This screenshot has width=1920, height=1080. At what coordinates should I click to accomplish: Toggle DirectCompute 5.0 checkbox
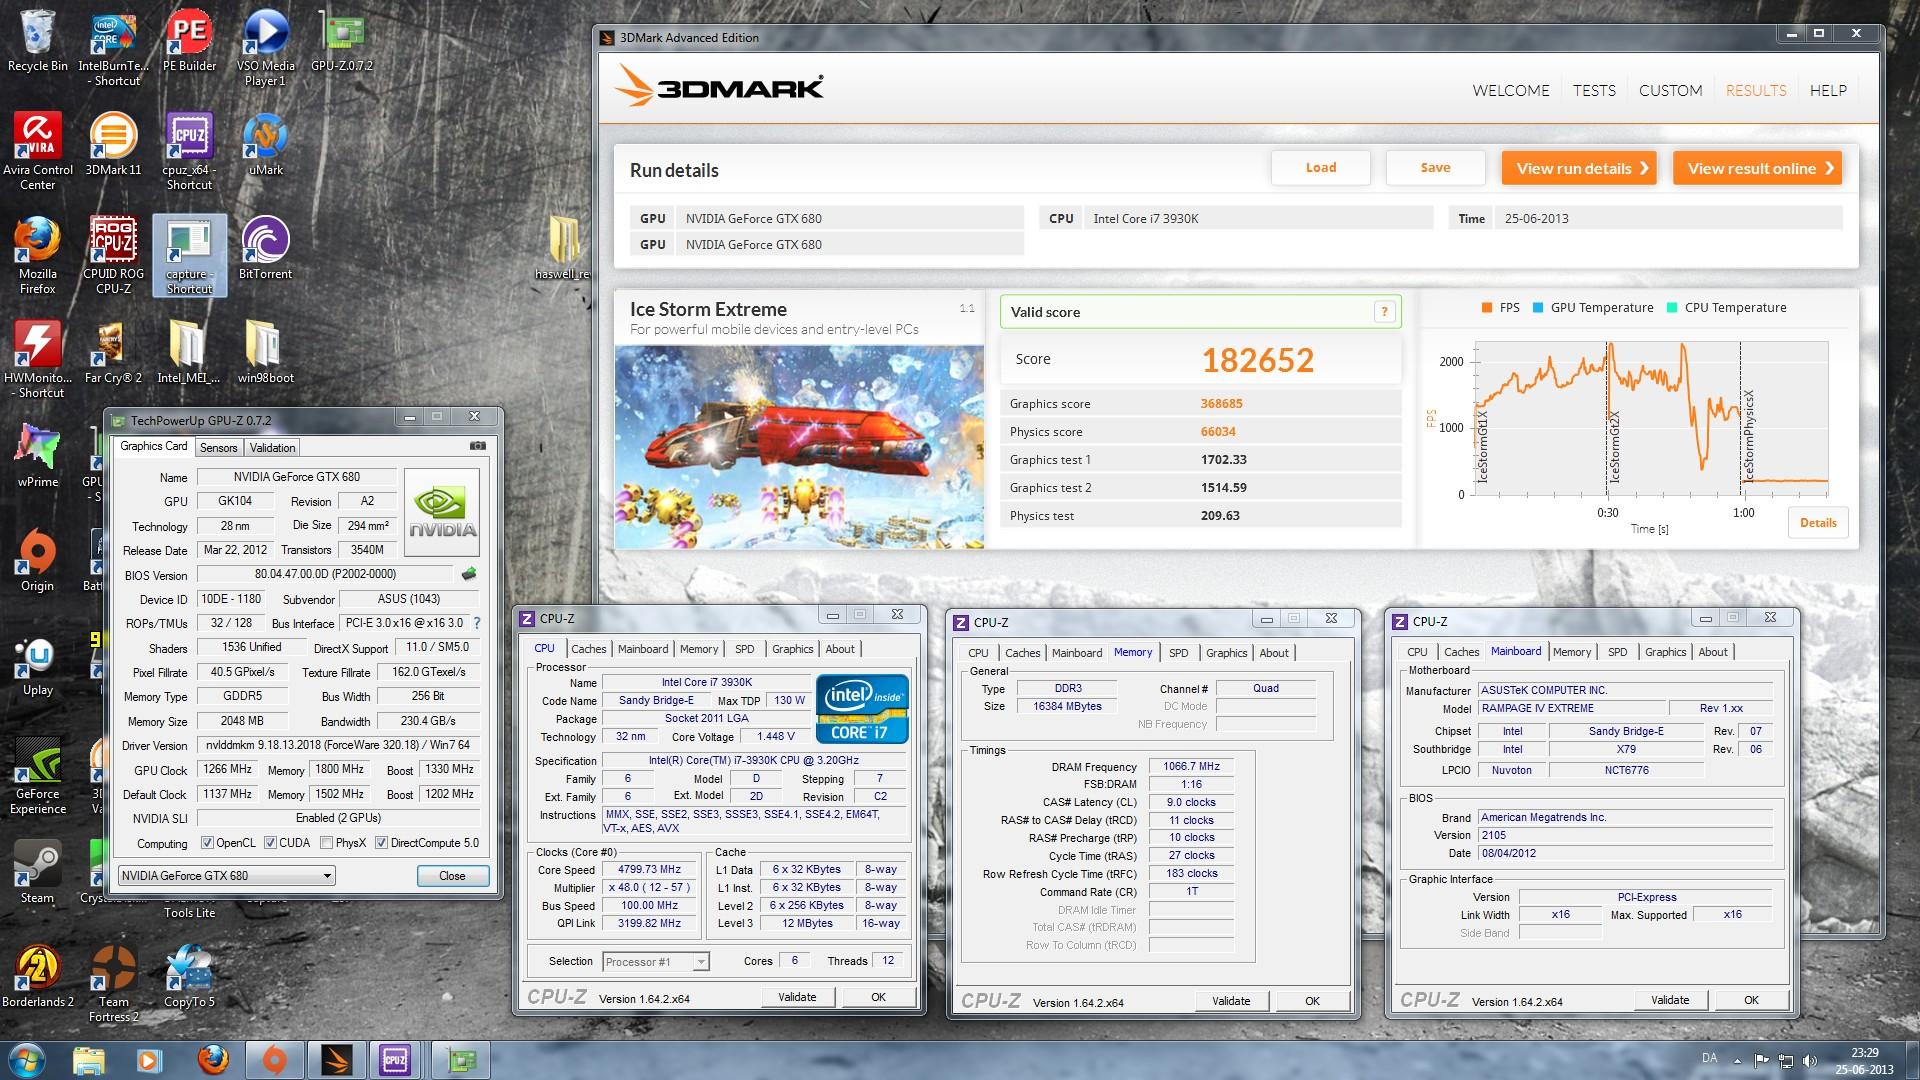pos(381,843)
